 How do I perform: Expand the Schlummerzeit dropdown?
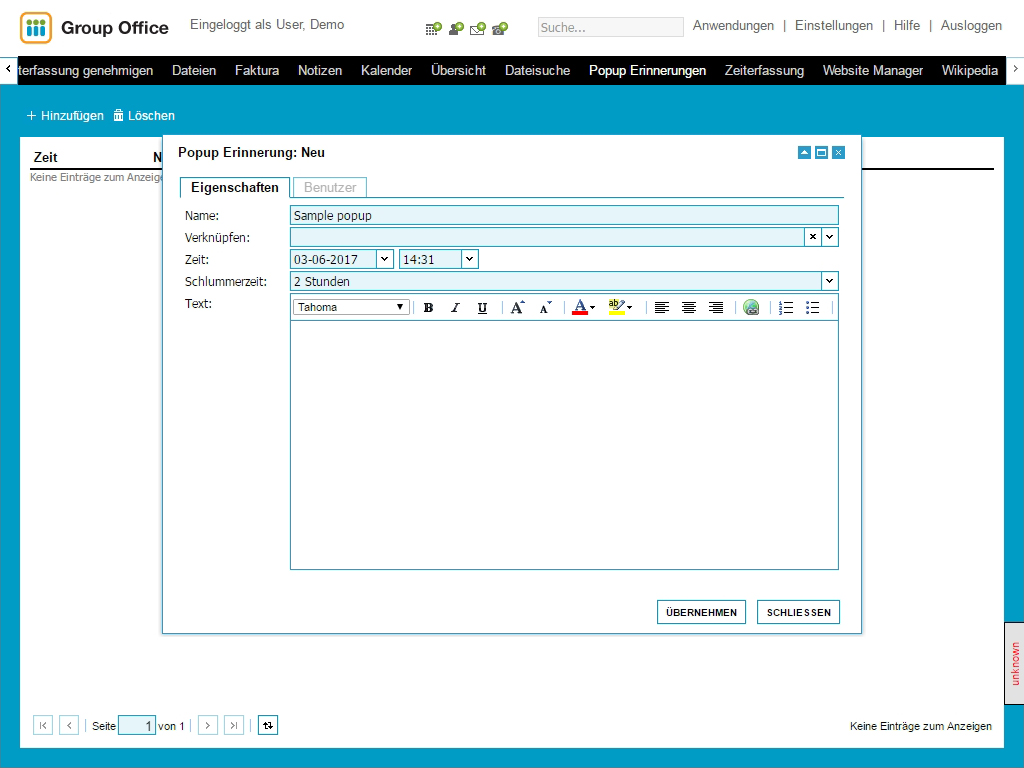click(x=829, y=281)
